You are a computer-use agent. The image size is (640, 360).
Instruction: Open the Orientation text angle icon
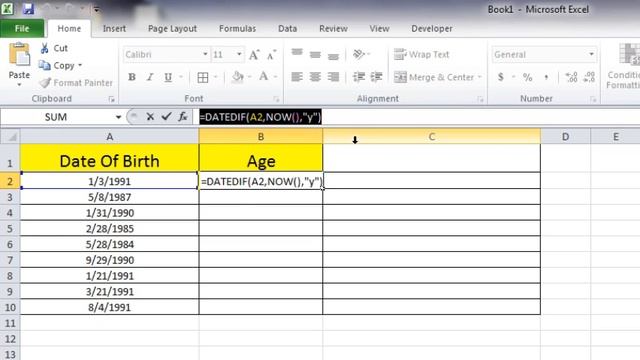pos(359,54)
